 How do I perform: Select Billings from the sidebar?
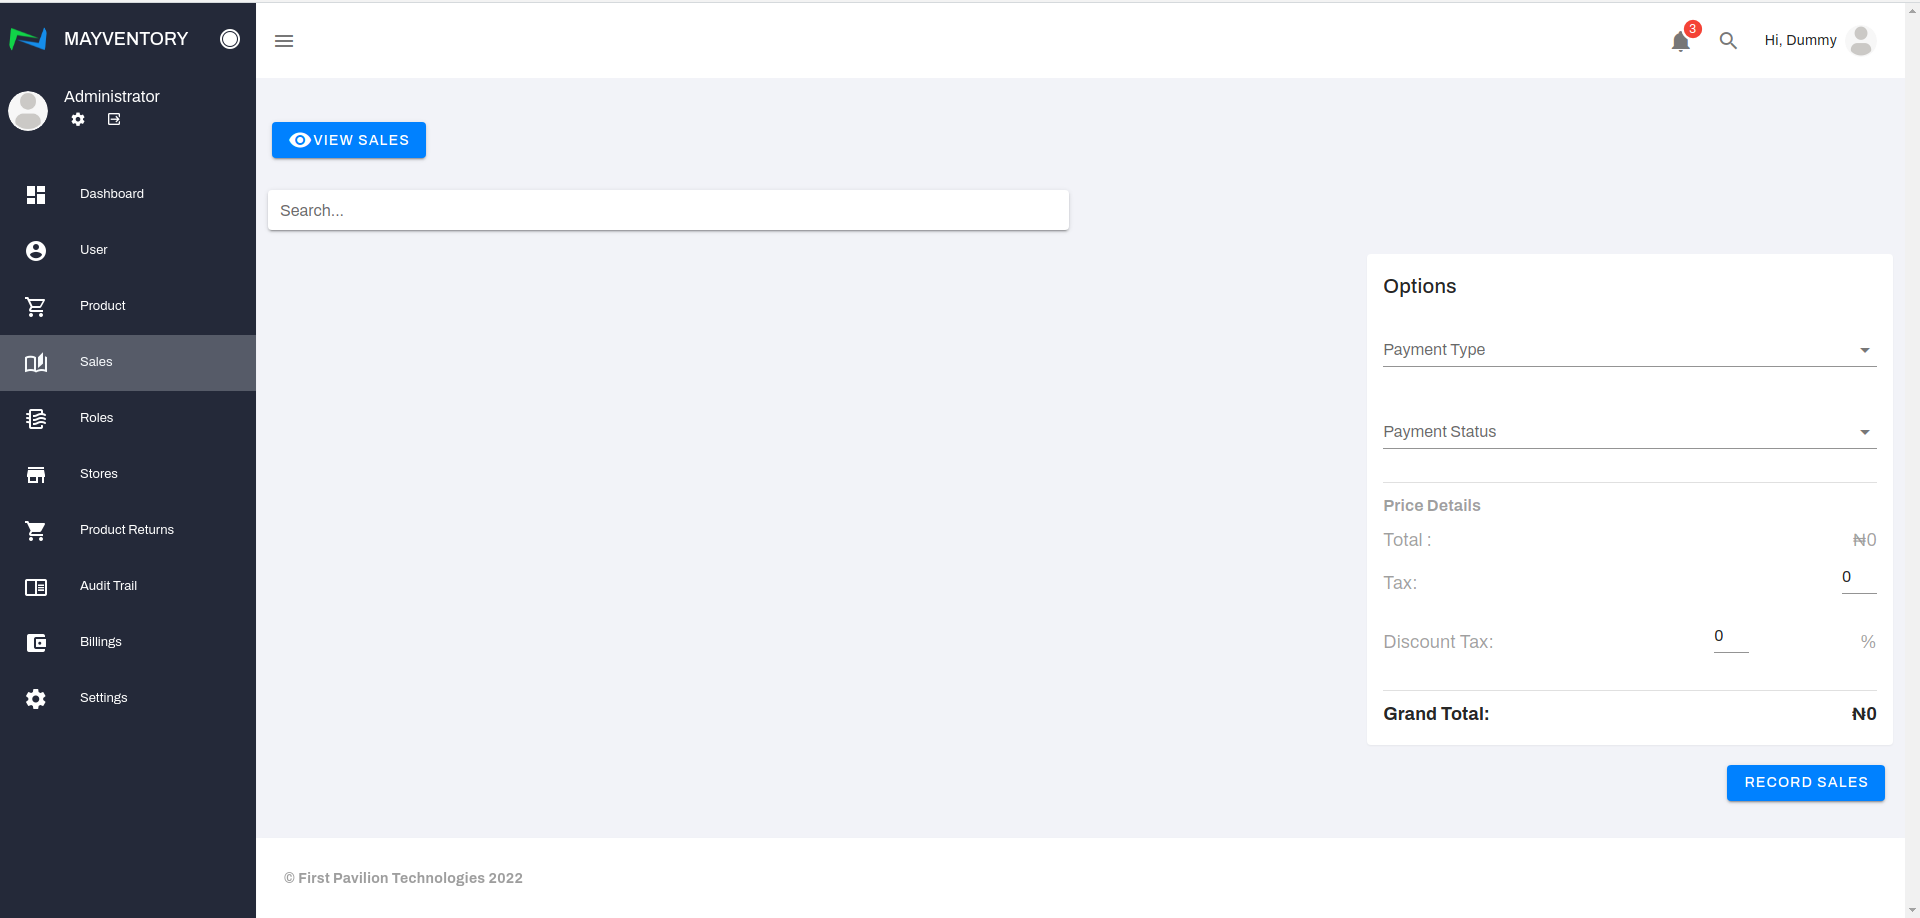point(100,642)
